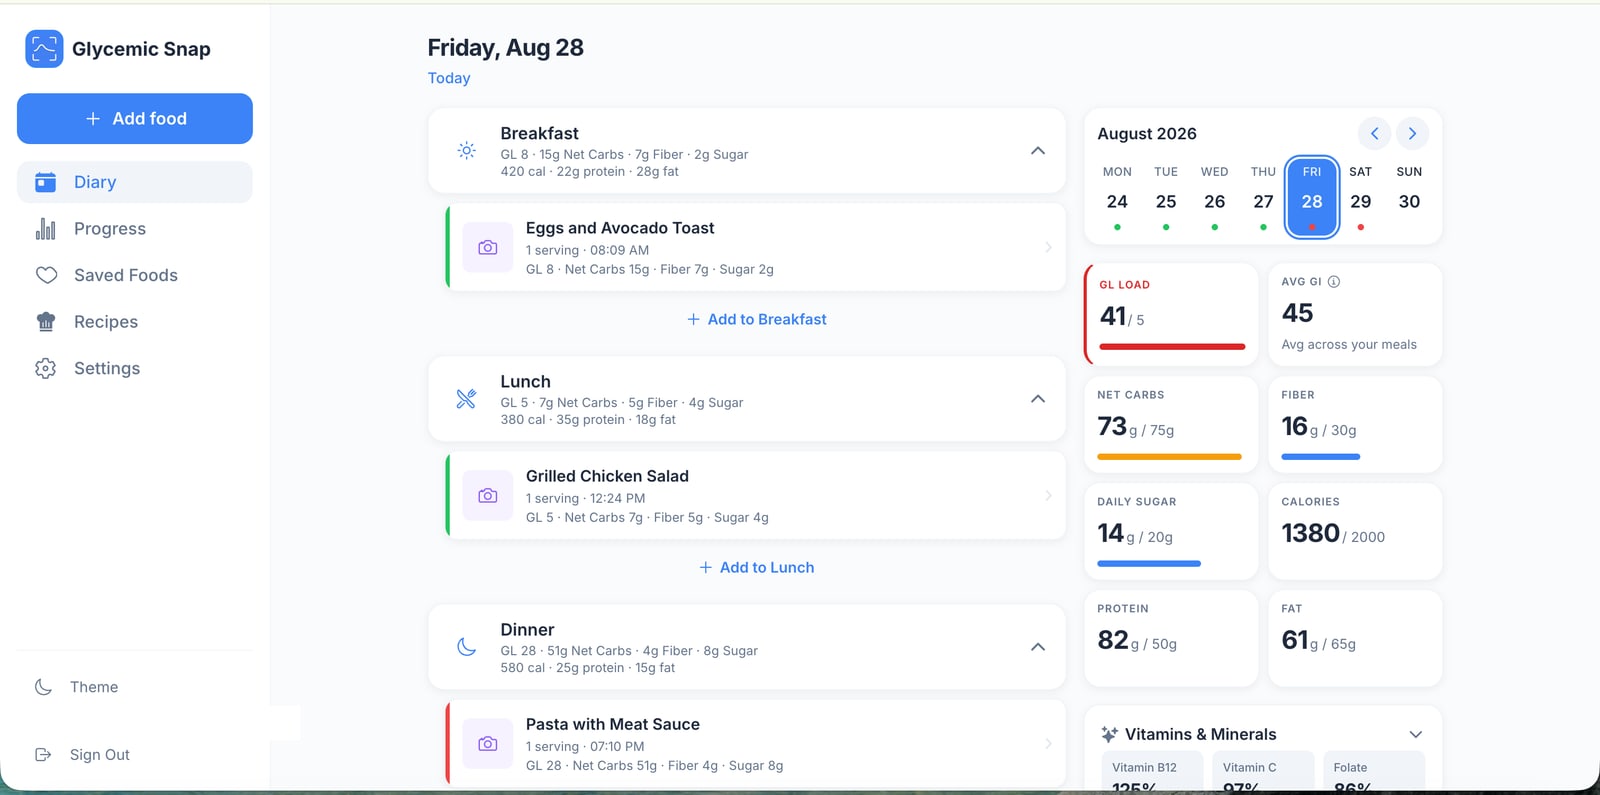Open the Progress page label
Screen dimensions: 1600x795
click(110, 229)
